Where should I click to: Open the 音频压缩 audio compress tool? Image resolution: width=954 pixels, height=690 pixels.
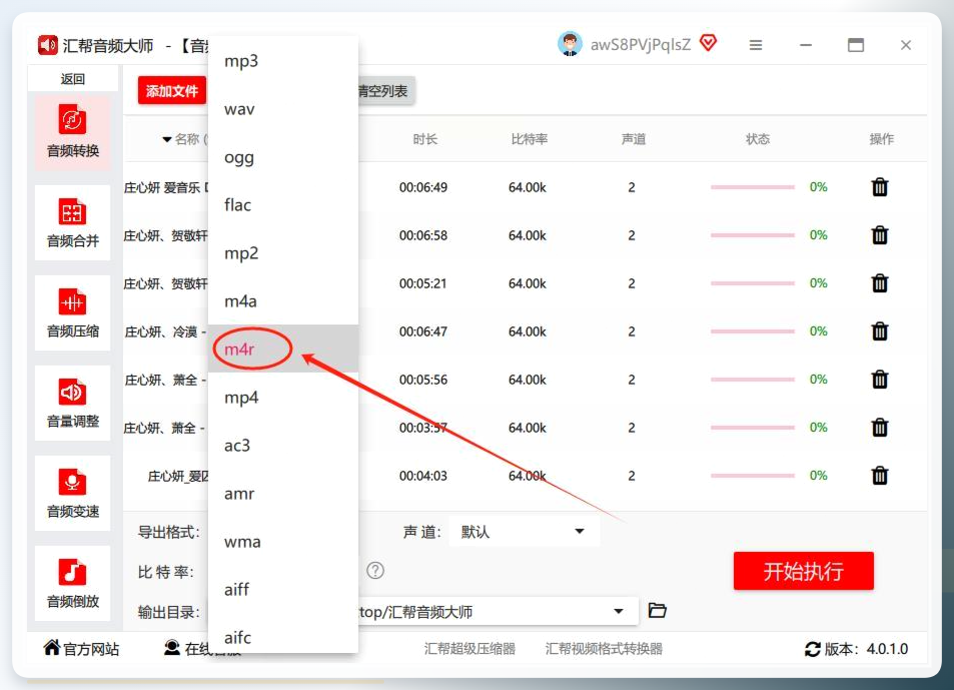click(x=72, y=313)
